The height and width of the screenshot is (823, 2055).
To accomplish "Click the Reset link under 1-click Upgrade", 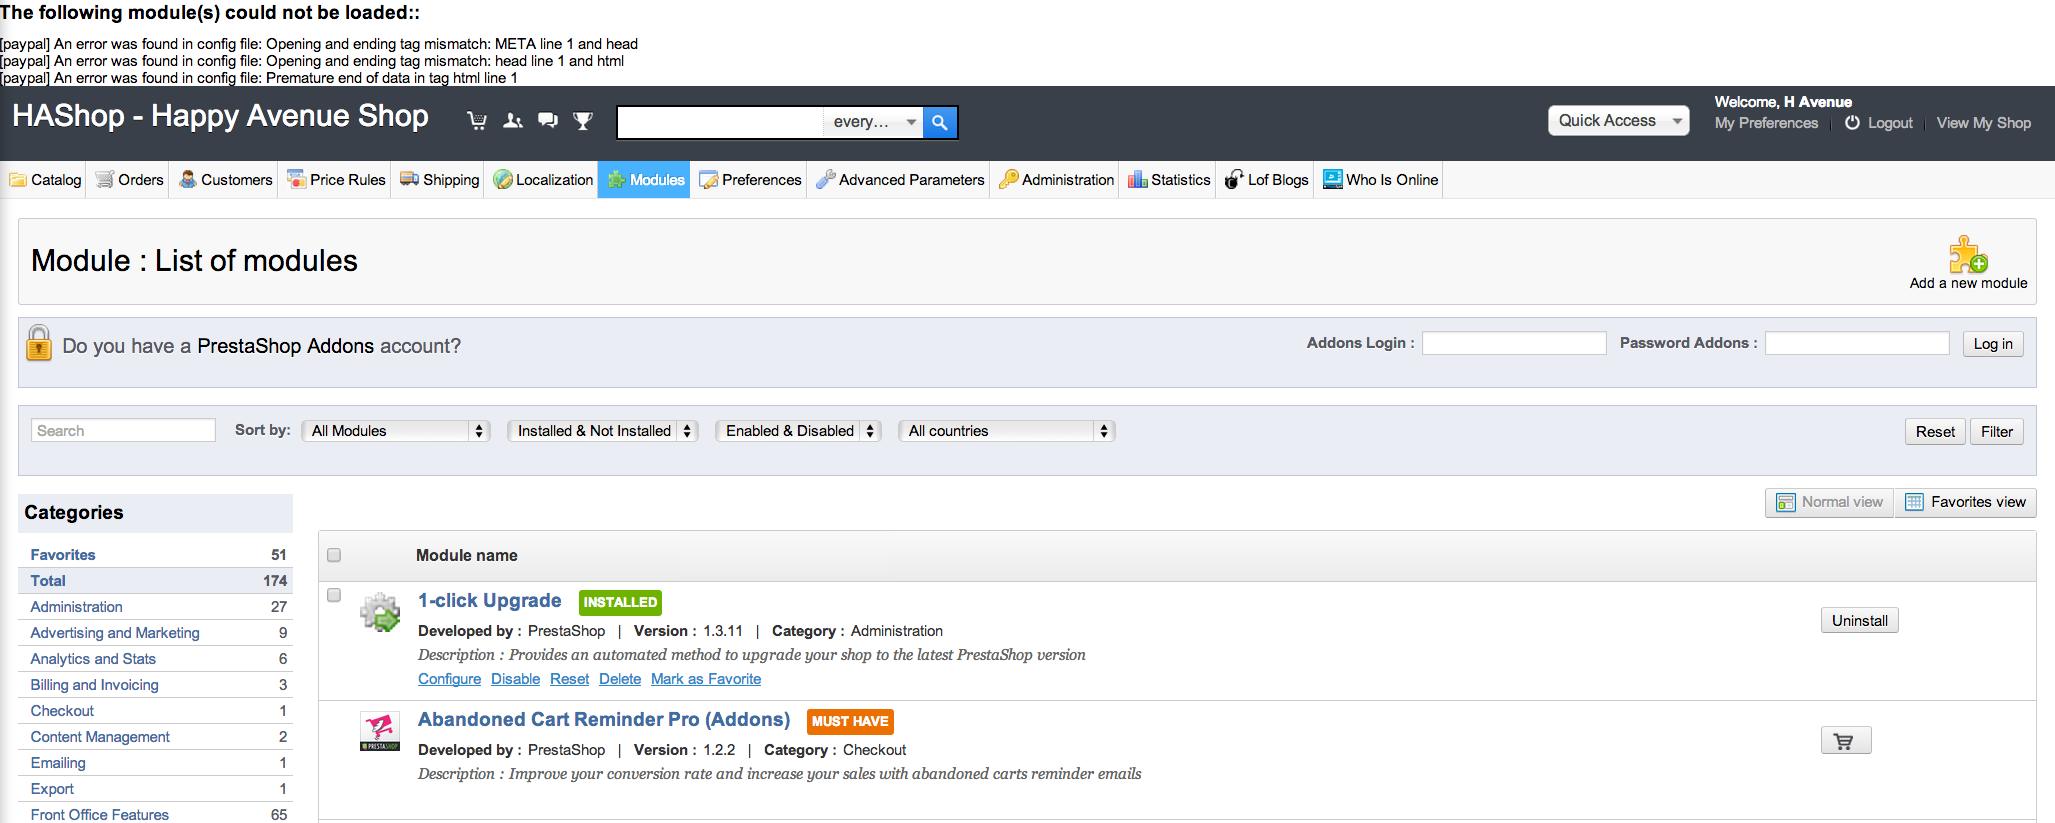I will point(569,679).
